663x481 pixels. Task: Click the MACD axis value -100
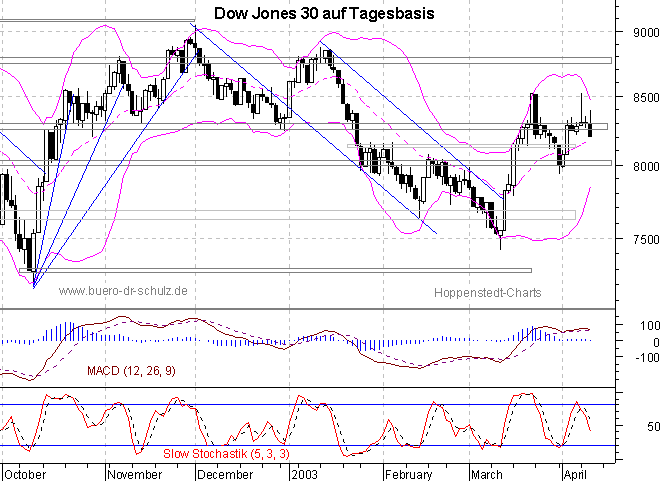tap(648, 358)
